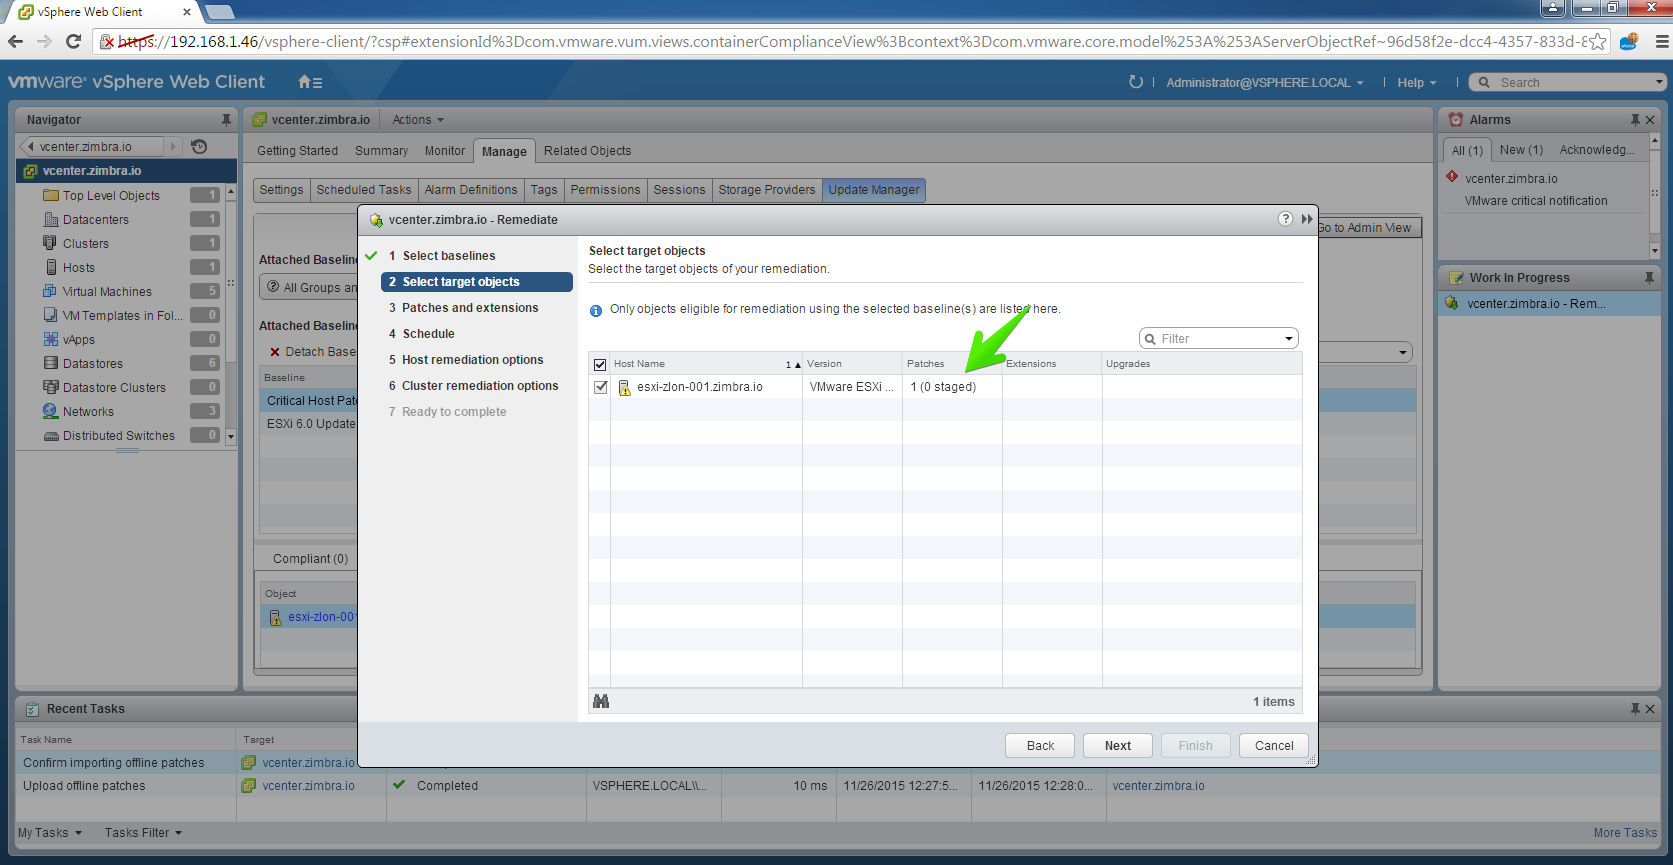Click the 'VMware critical notification' alarm text
This screenshot has height=865, width=1673.
pos(1536,201)
